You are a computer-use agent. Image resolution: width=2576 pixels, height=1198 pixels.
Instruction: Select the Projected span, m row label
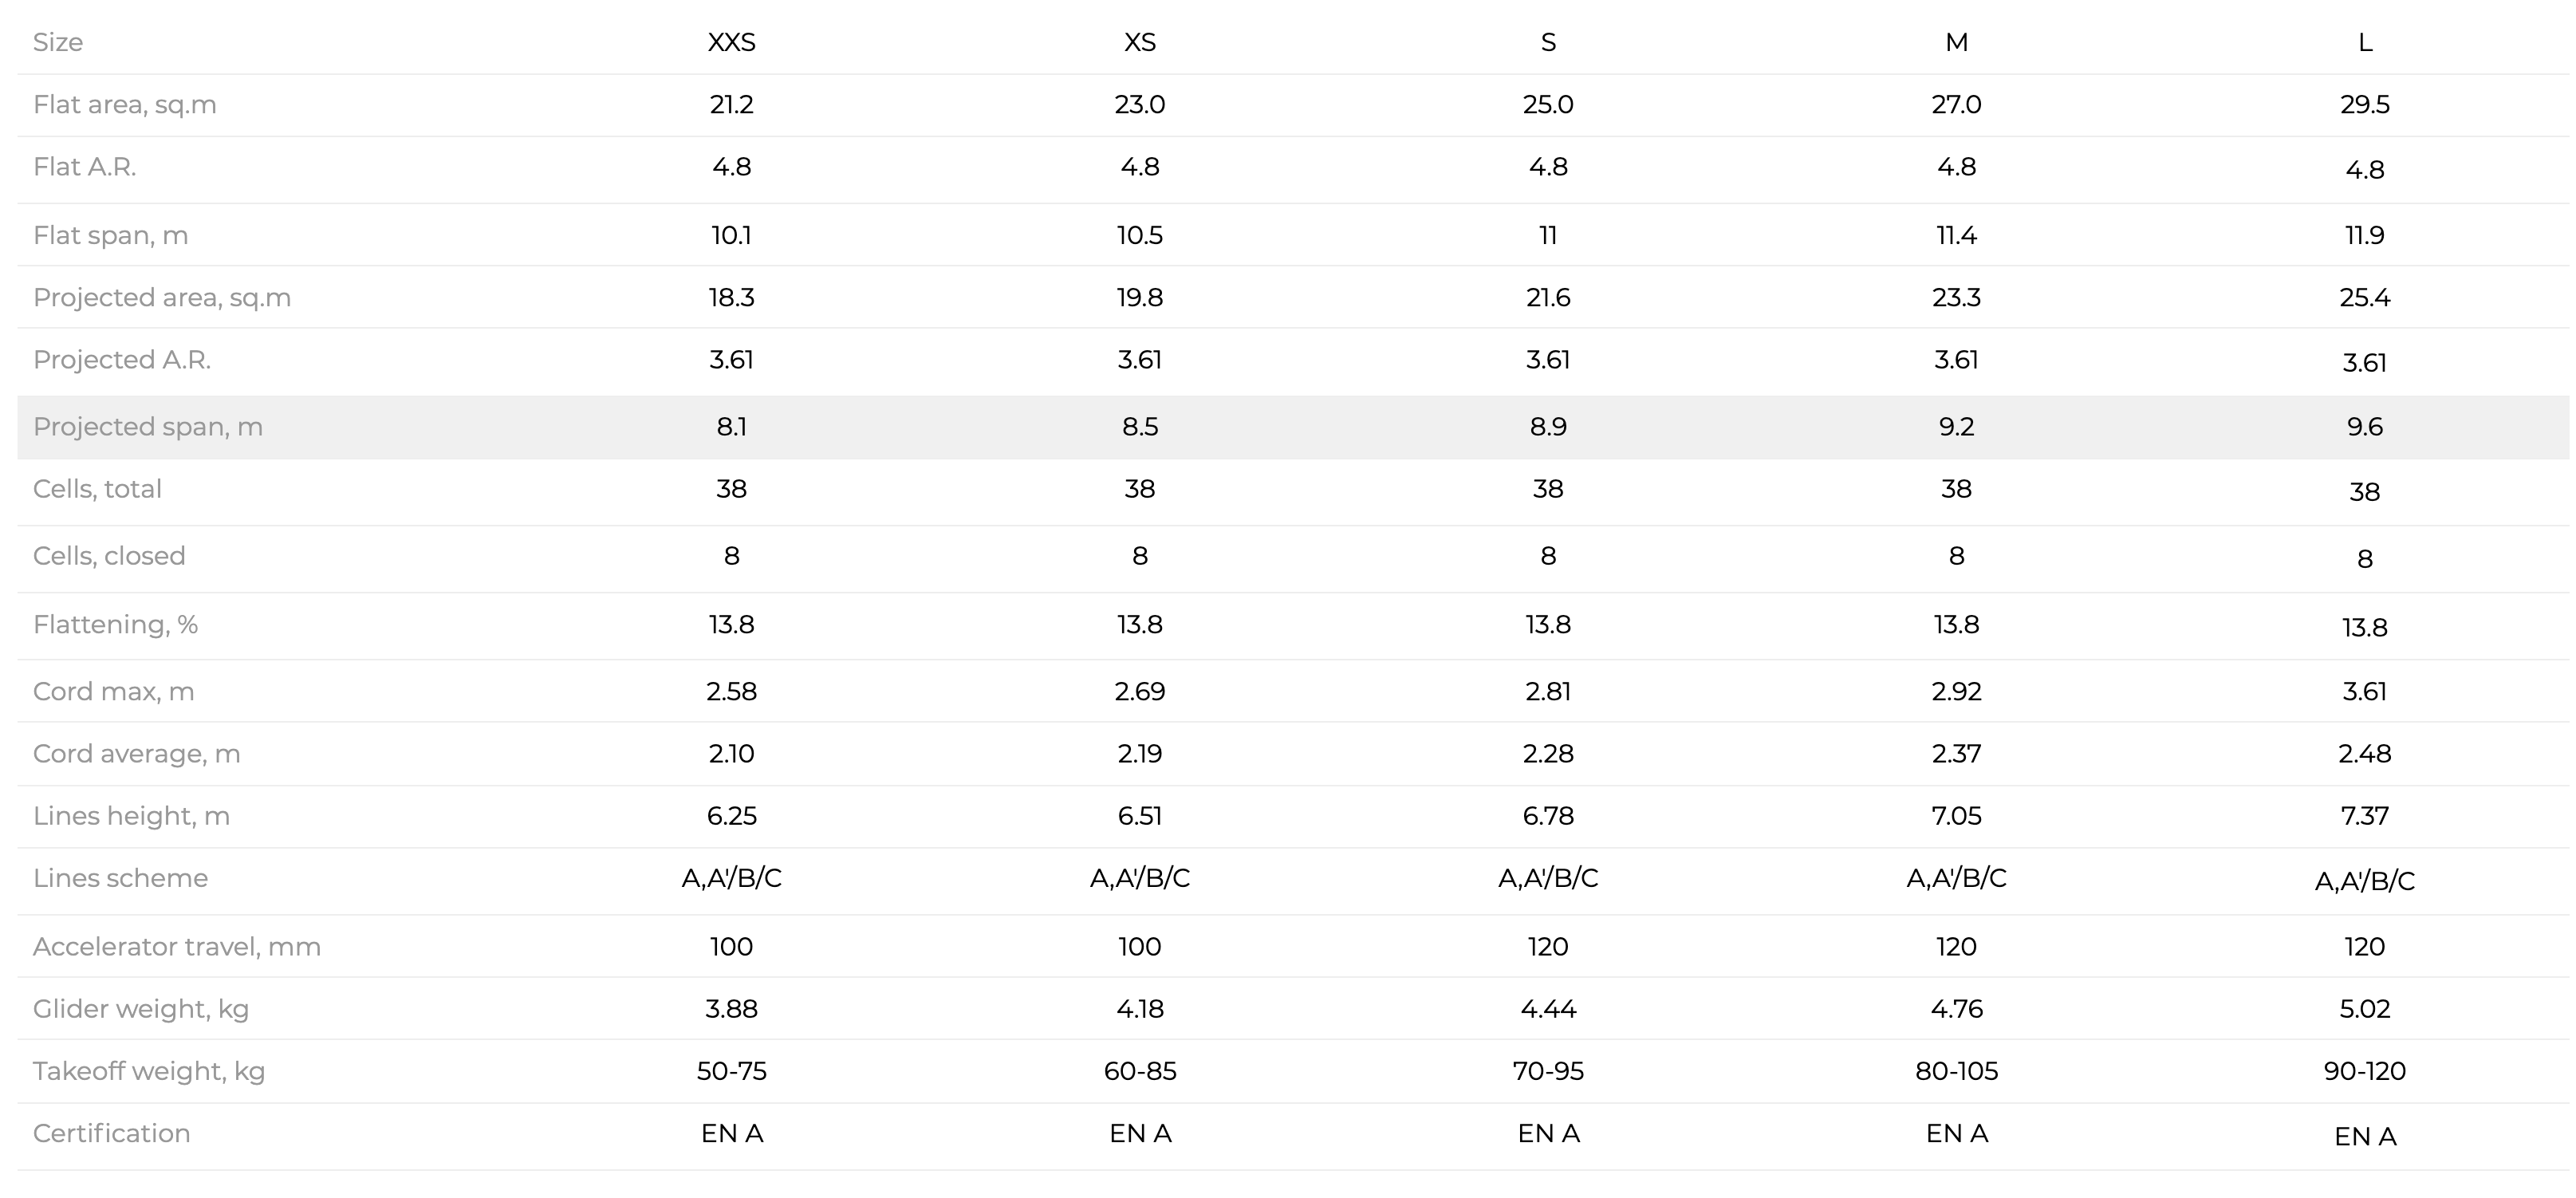click(x=147, y=426)
